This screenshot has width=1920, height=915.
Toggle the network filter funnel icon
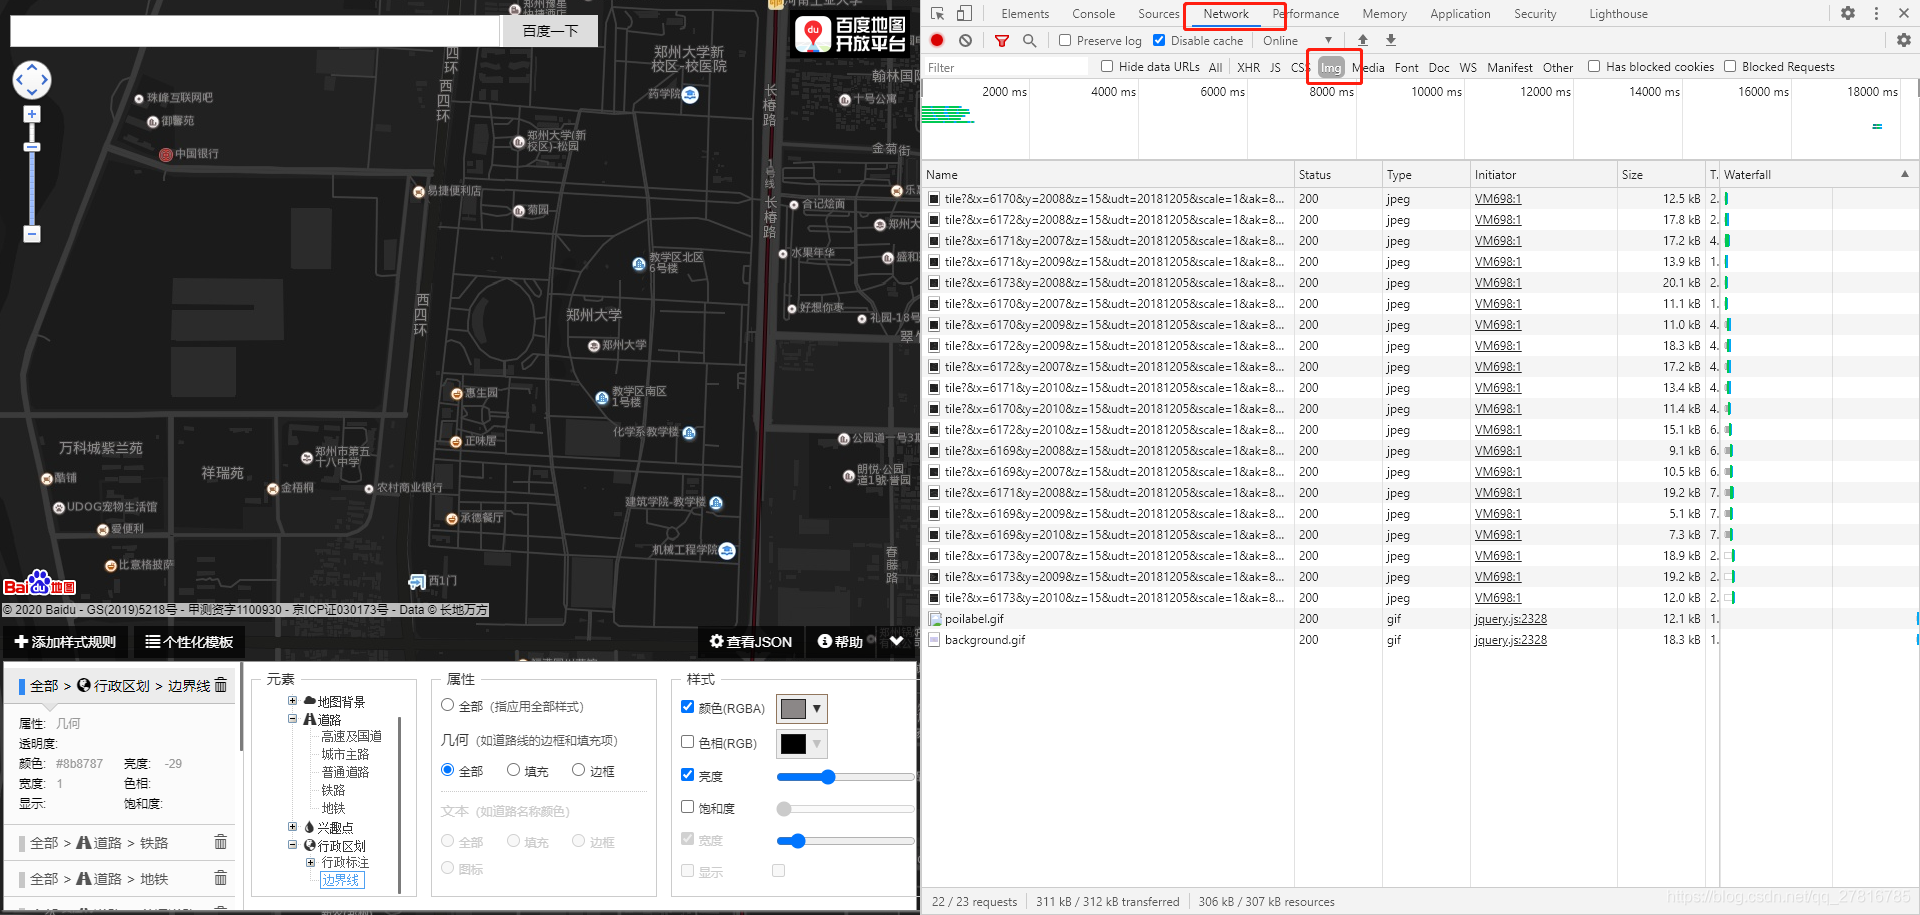click(1001, 41)
